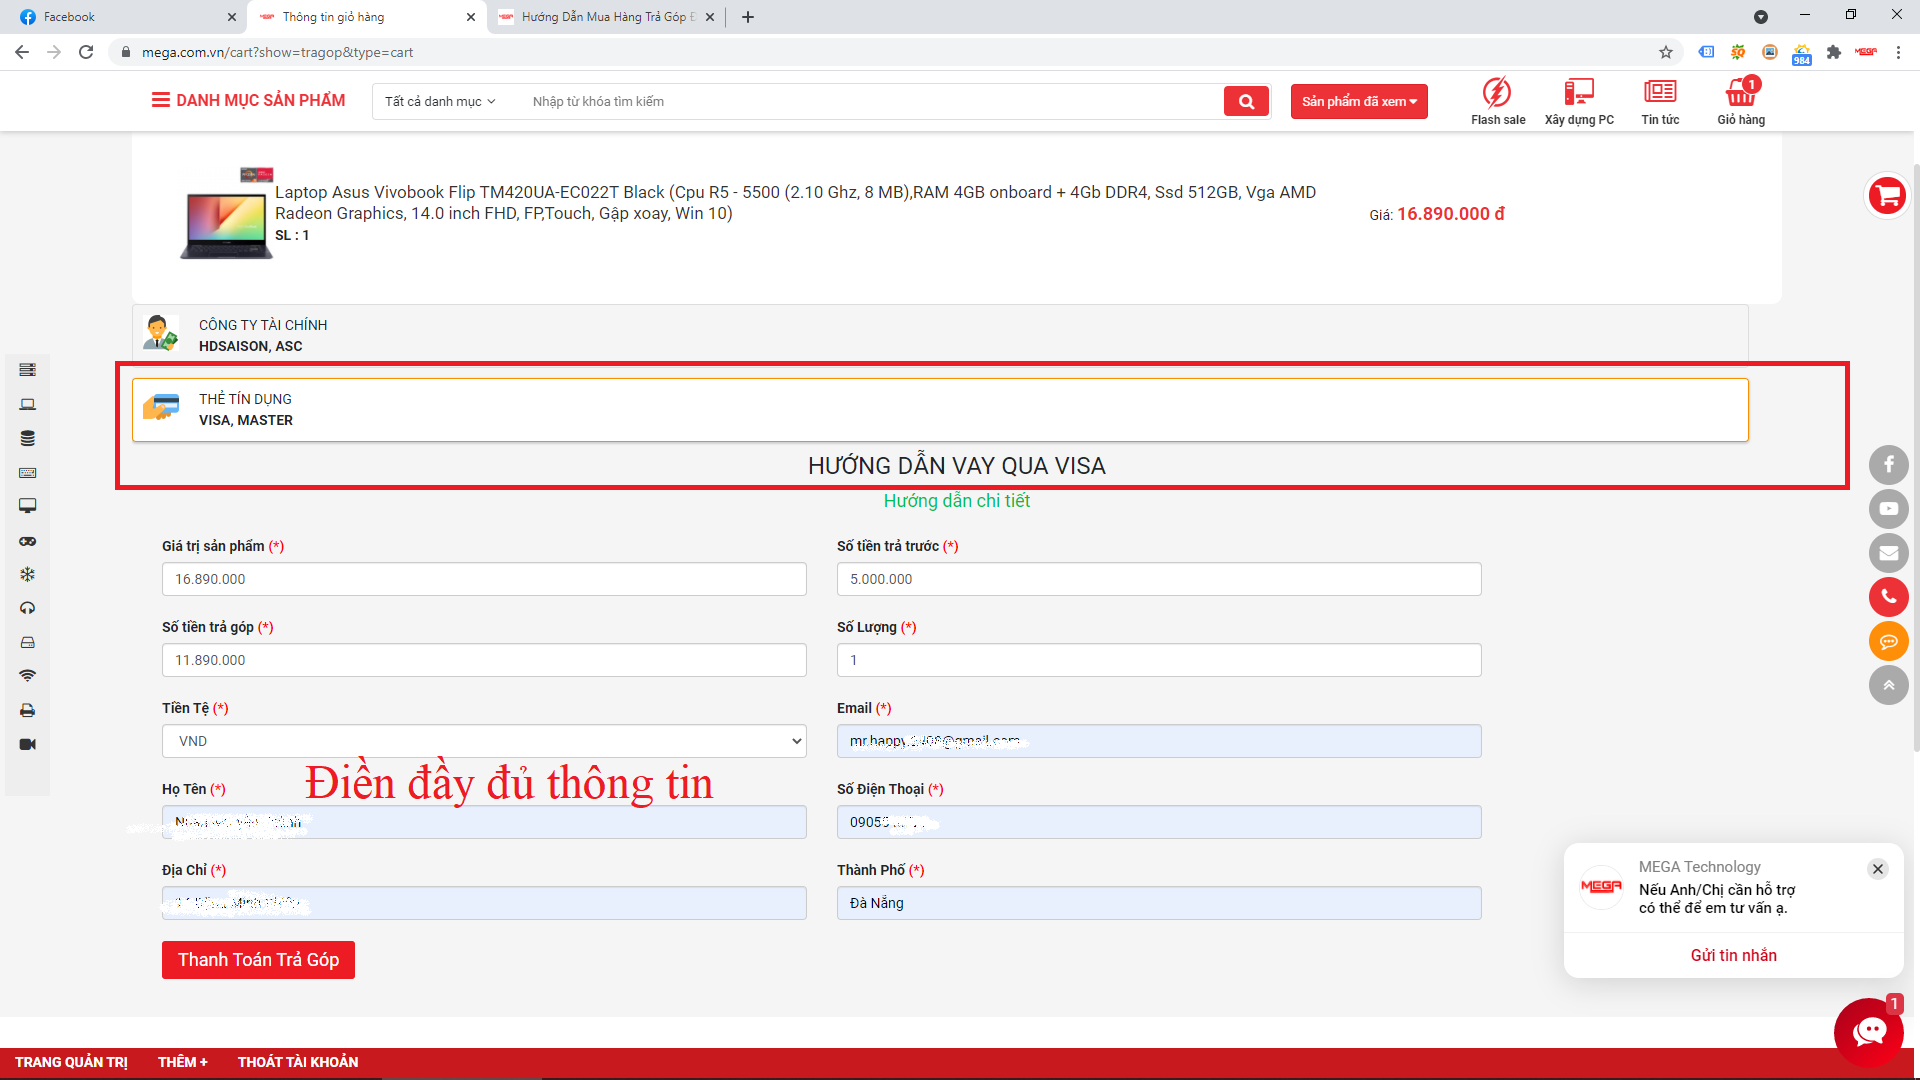This screenshot has height=1080, width=1920.
Task: Click the Số Điện Thoại phone field
Action: 1159,822
